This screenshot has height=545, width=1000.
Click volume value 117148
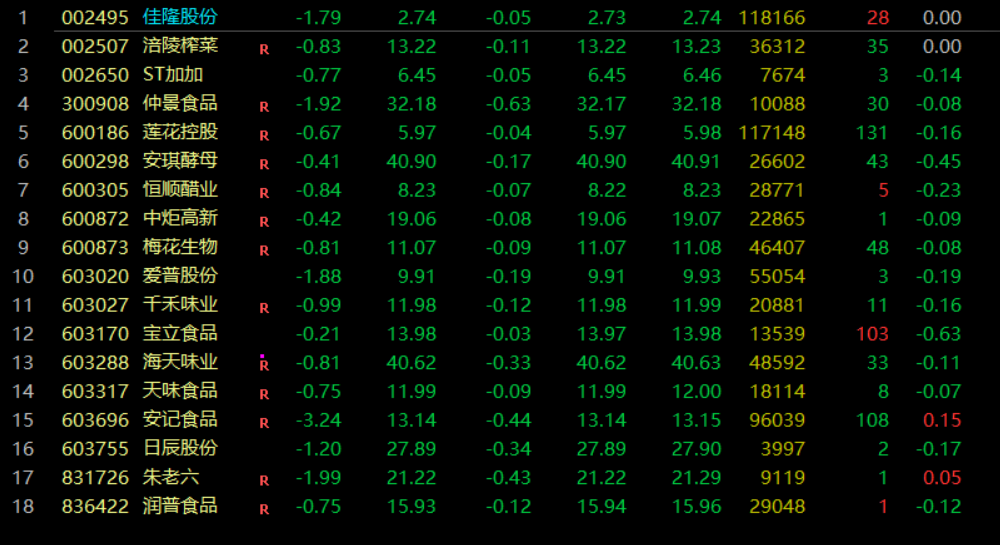click(x=772, y=133)
